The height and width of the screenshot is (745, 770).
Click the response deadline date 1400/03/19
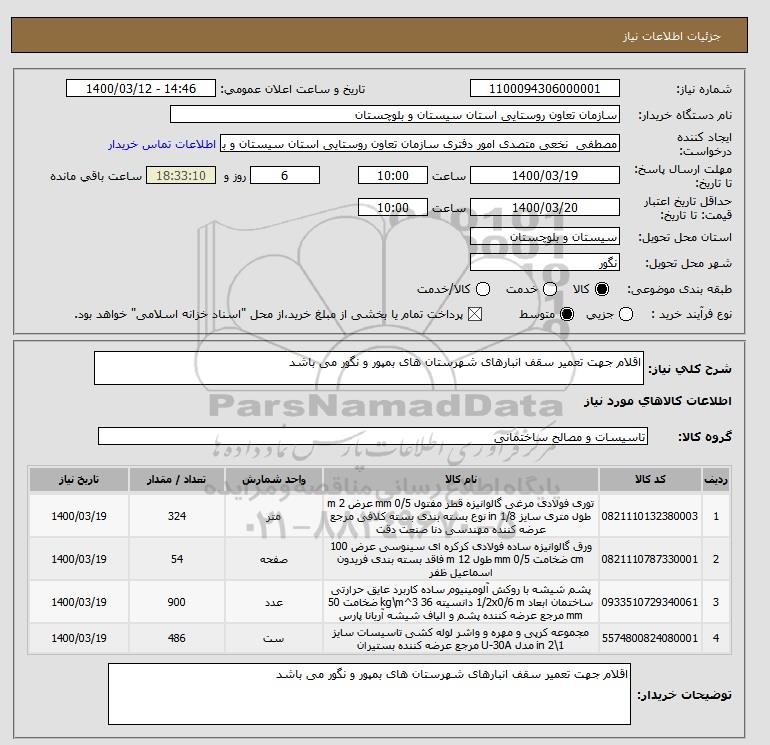click(x=545, y=175)
